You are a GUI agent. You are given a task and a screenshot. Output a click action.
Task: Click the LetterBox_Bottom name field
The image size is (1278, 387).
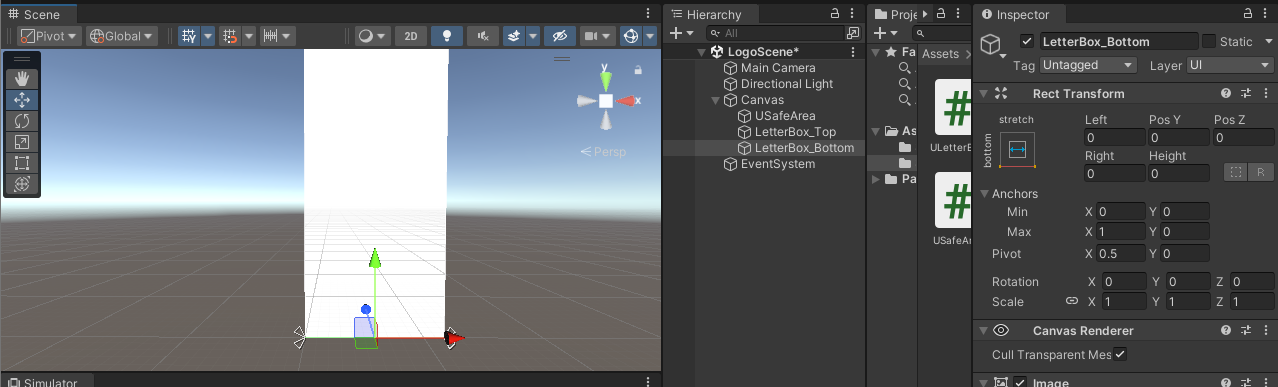(1118, 42)
